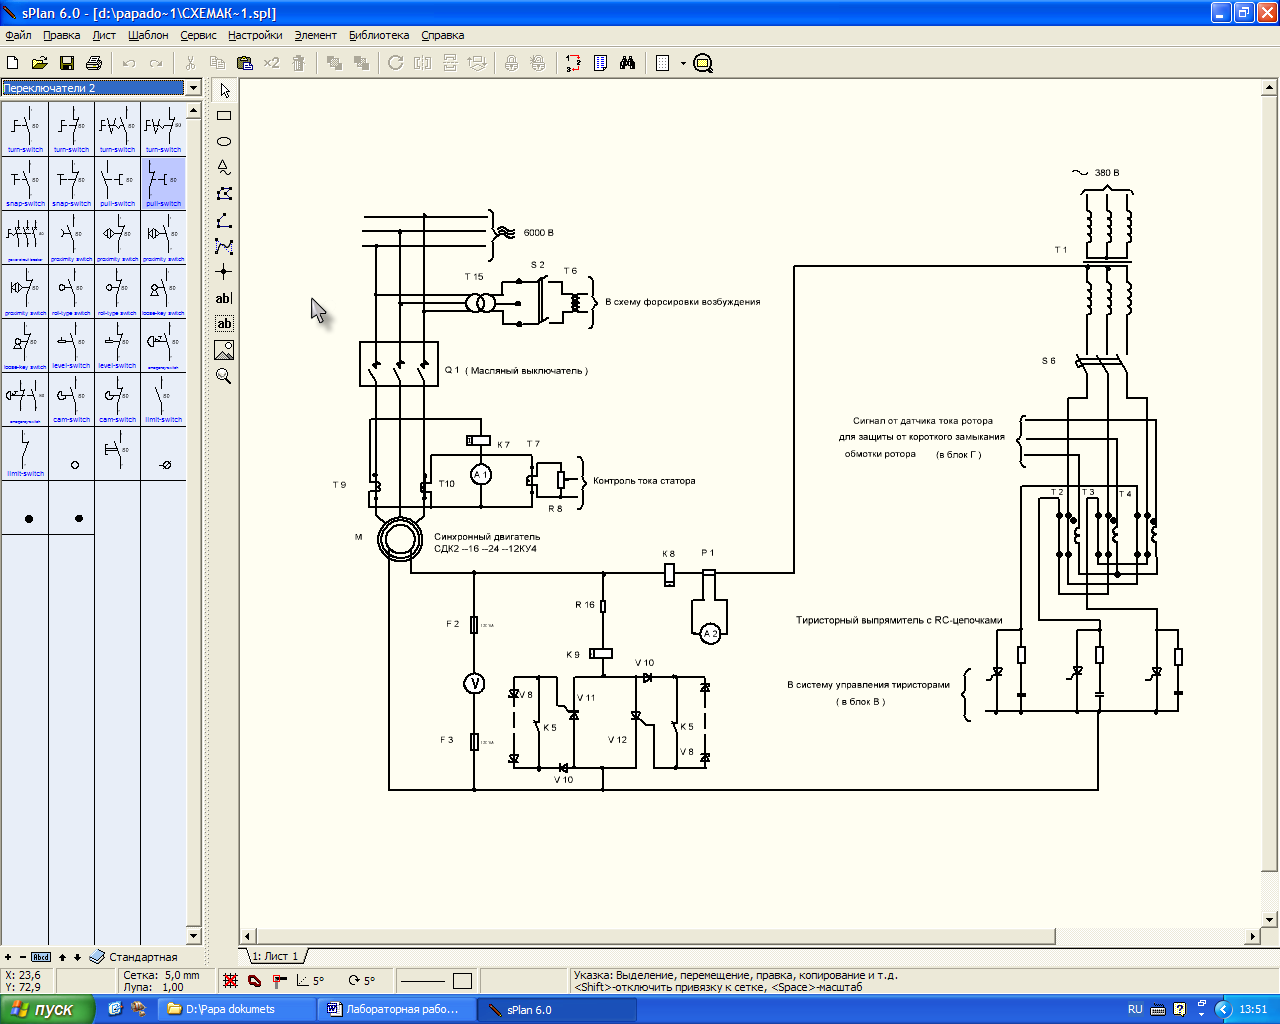Select the ellipse drawing tool
The height and width of the screenshot is (1024, 1280).
224,142
